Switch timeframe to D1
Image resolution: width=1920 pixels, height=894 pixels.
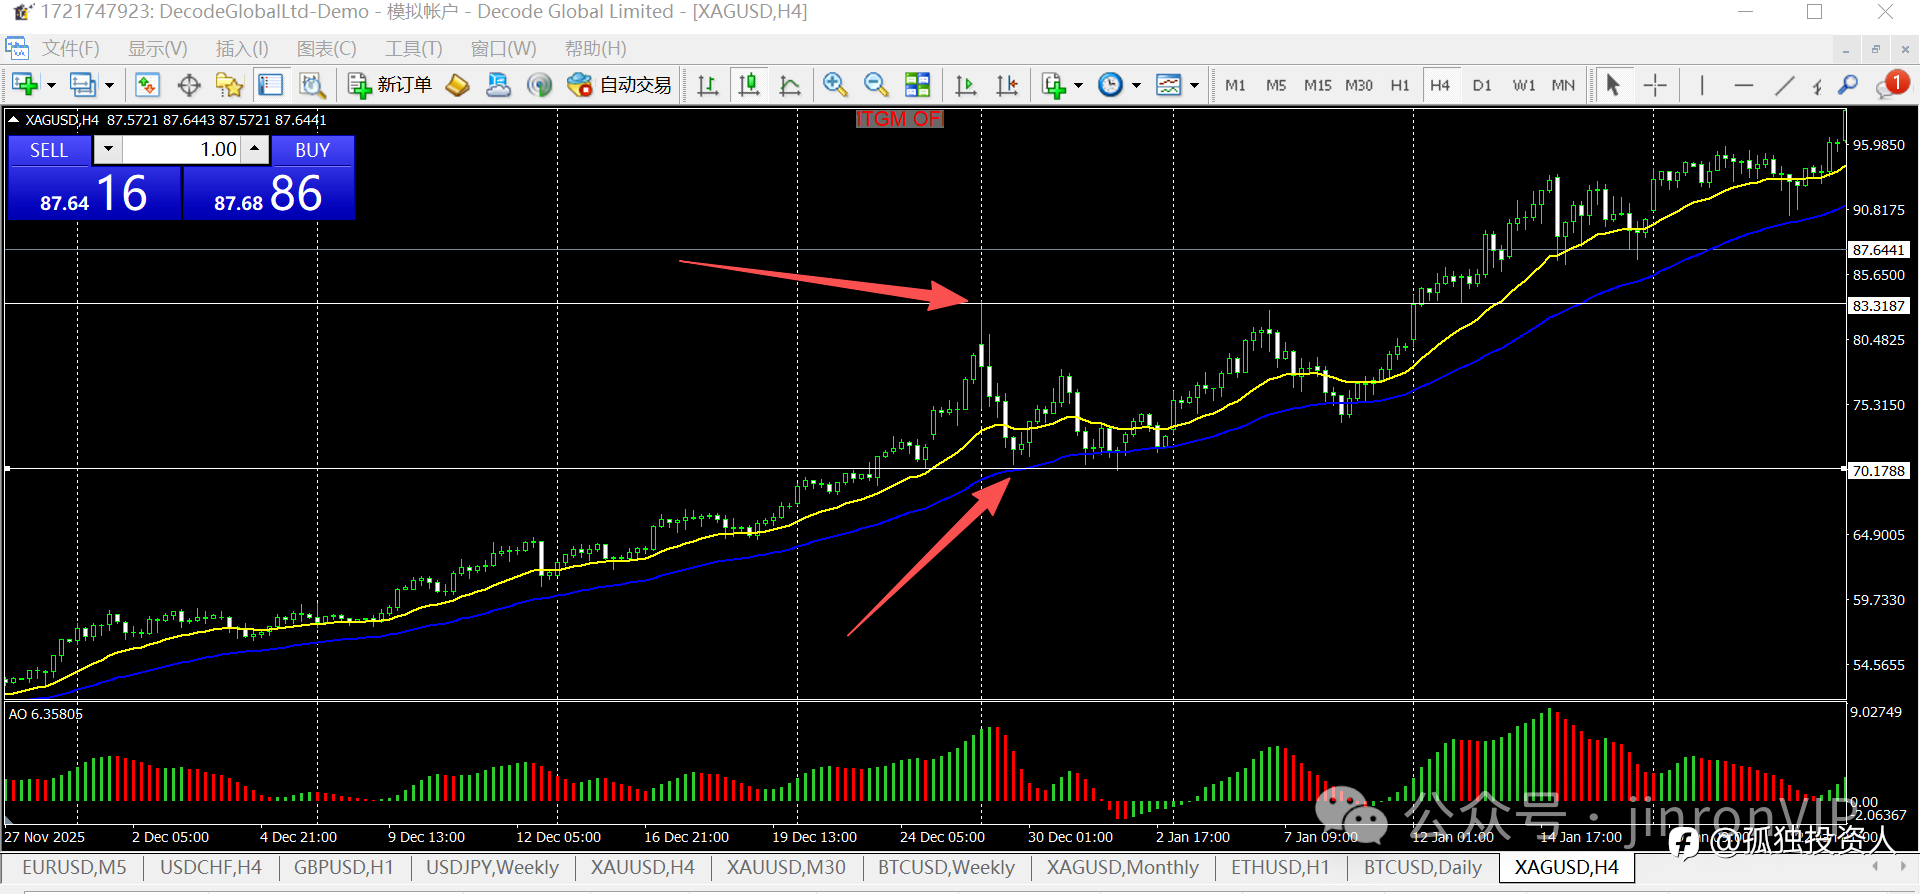1482,85
